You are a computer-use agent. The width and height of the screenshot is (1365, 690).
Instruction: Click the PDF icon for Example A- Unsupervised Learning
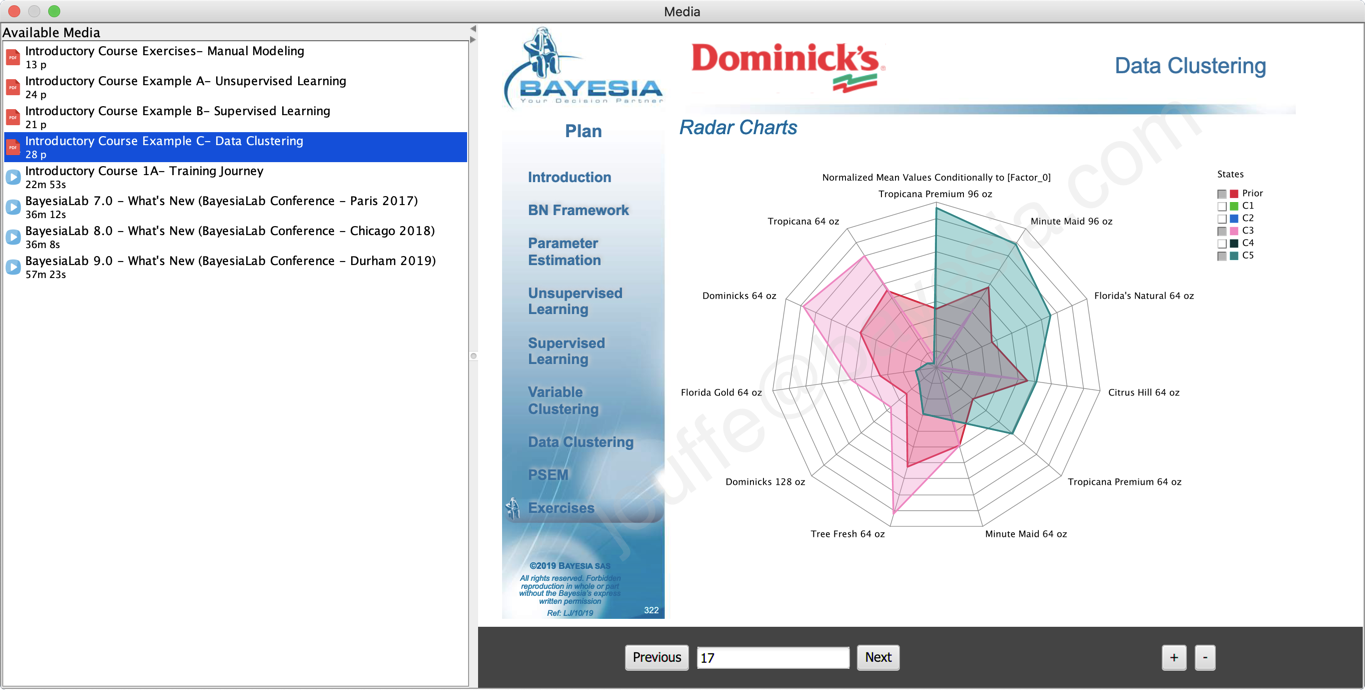click(13, 87)
